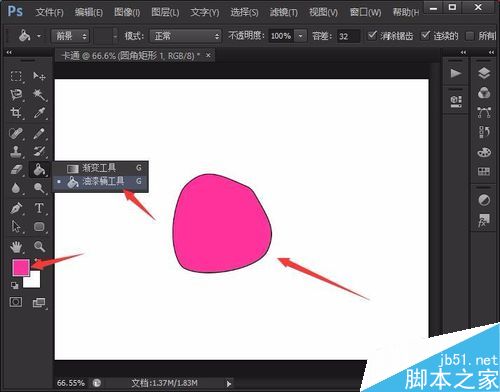Open the File menu
Image resolution: width=500 pixels, height=392 pixels.
pyautogui.click(x=49, y=13)
